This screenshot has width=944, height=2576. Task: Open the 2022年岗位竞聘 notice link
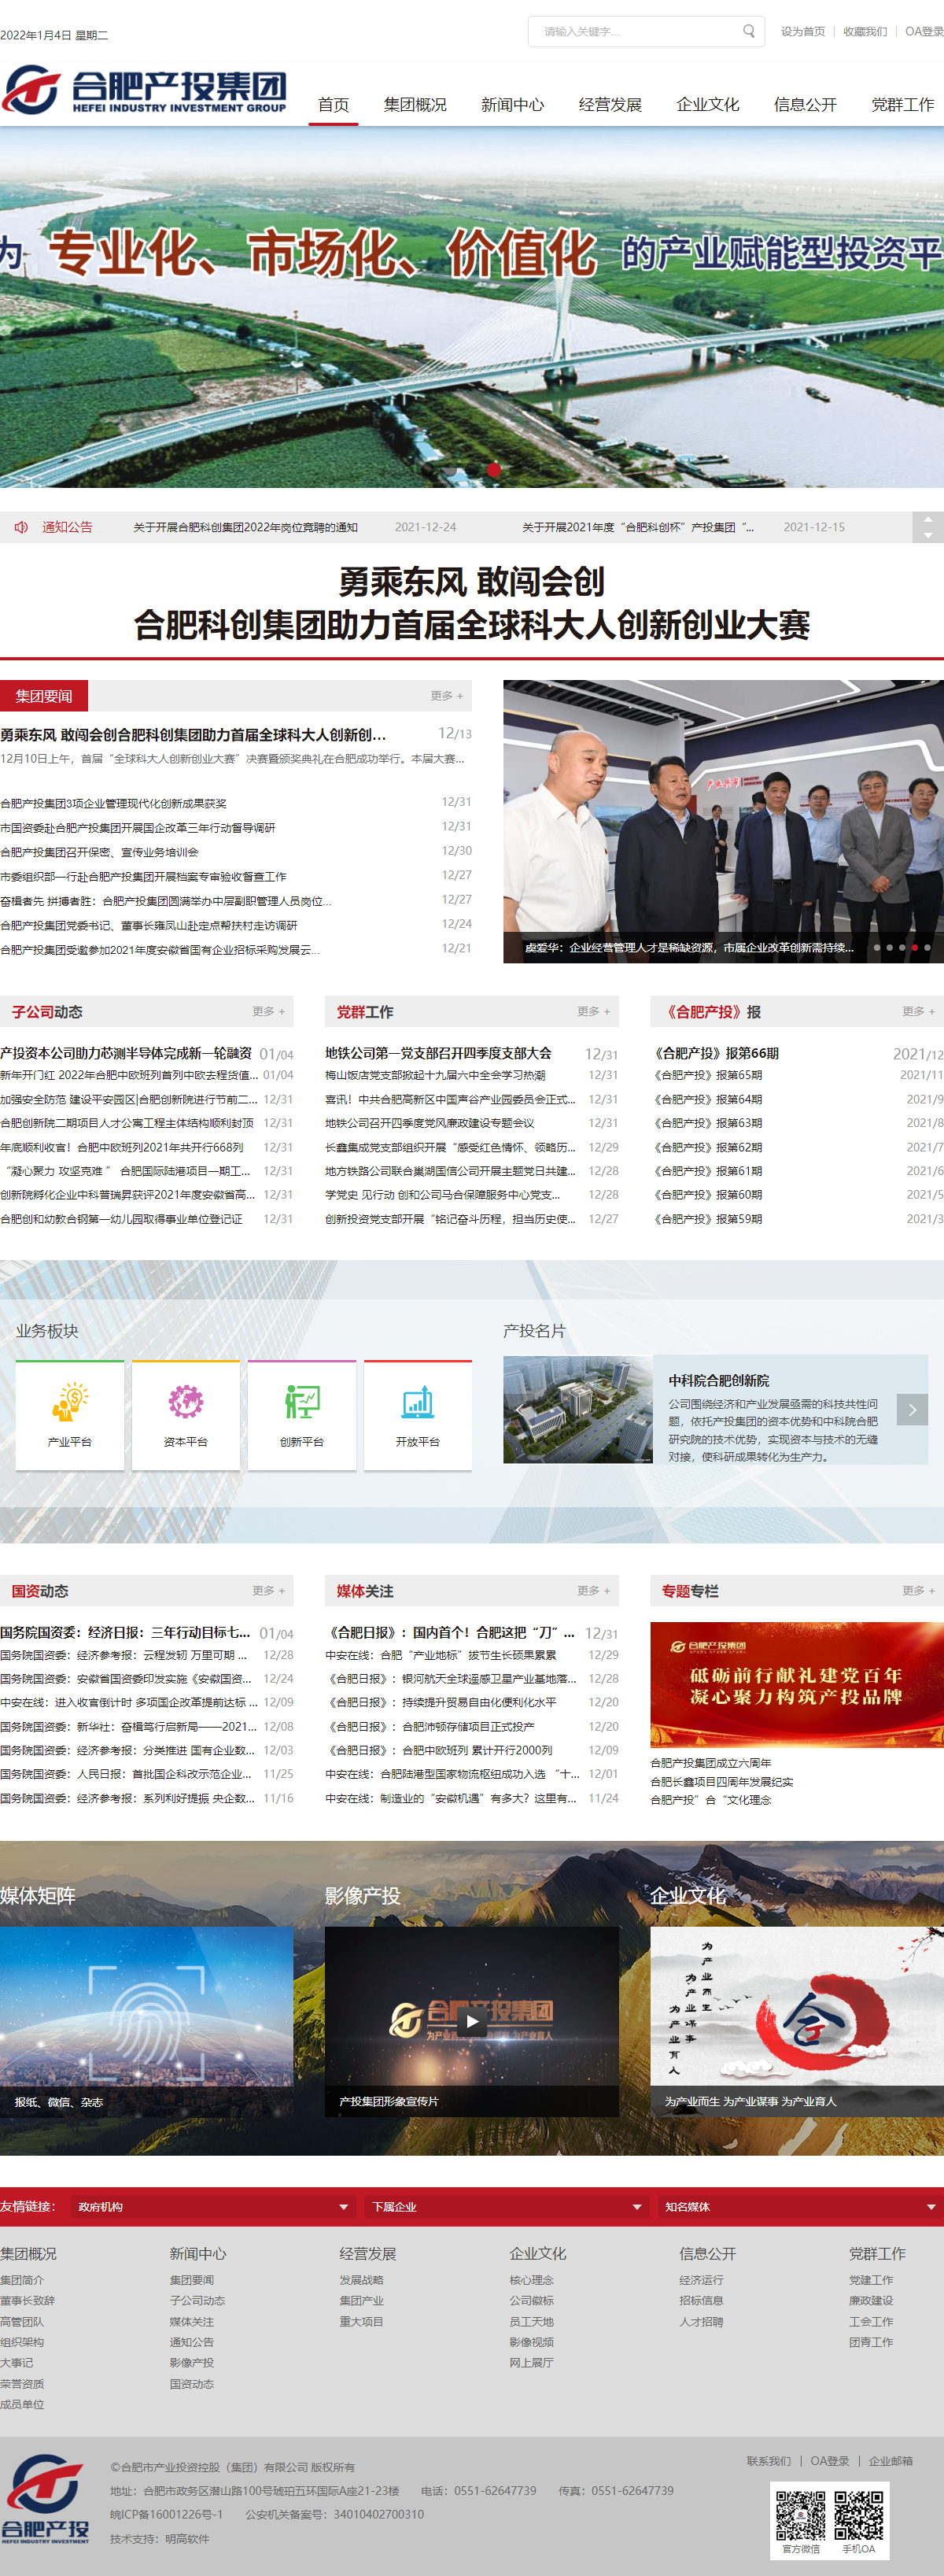pyautogui.click(x=245, y=527)
